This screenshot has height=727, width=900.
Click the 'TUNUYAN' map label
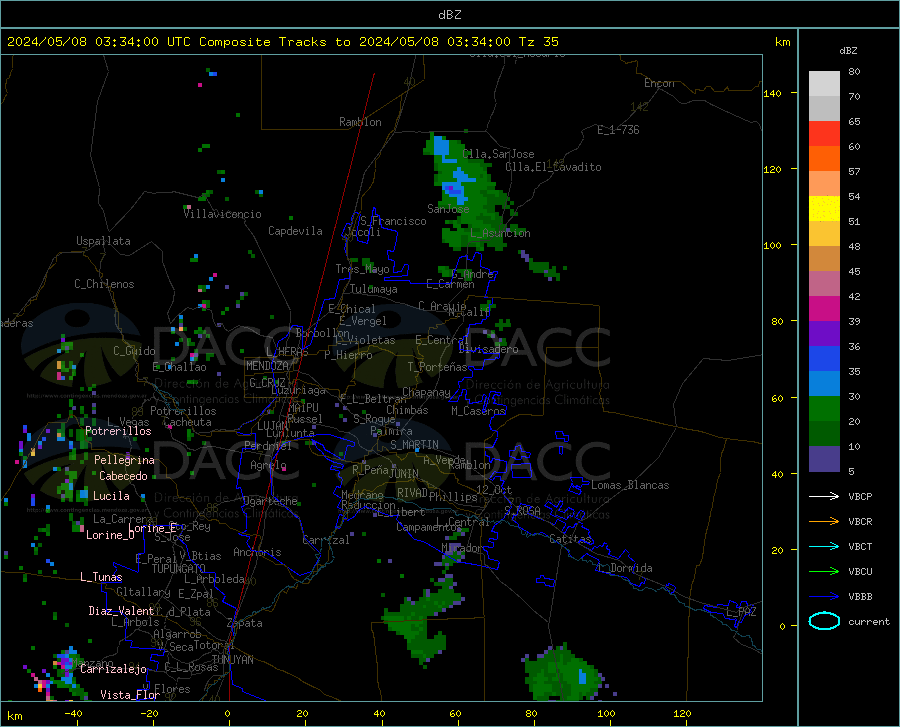pyautogui.click(x=232, y=660)
